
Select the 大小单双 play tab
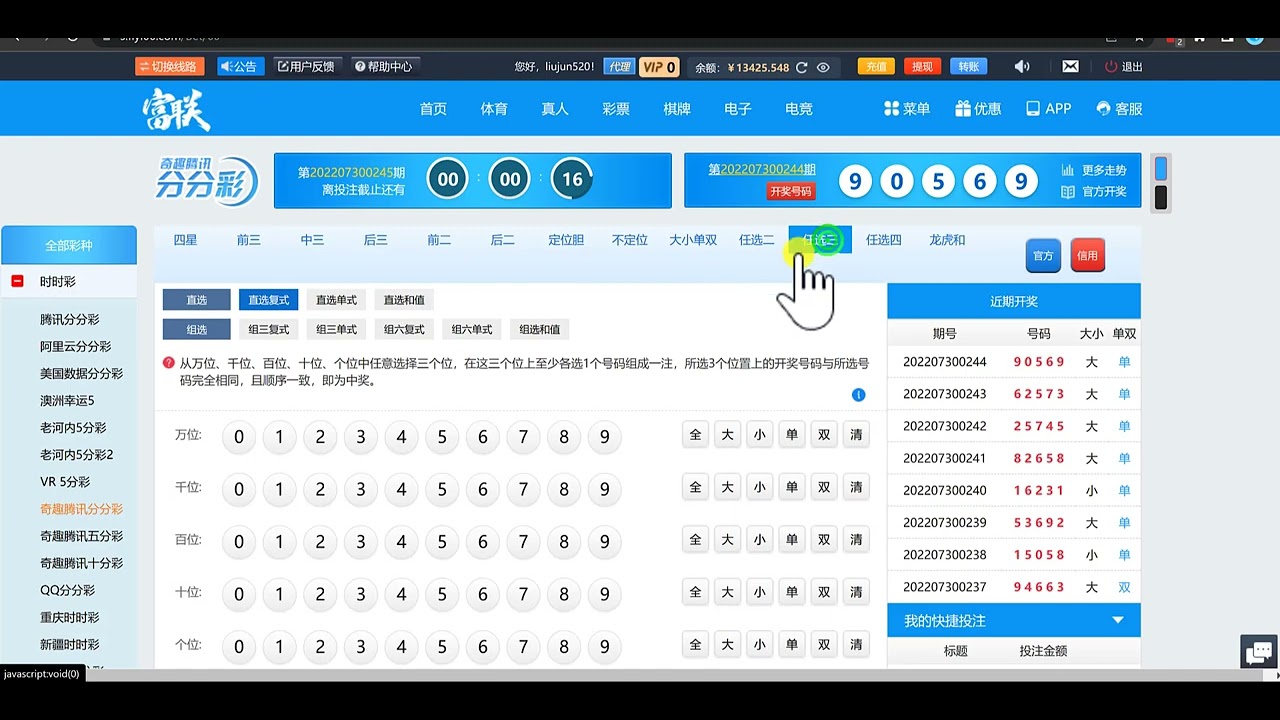tap(693, 240)
